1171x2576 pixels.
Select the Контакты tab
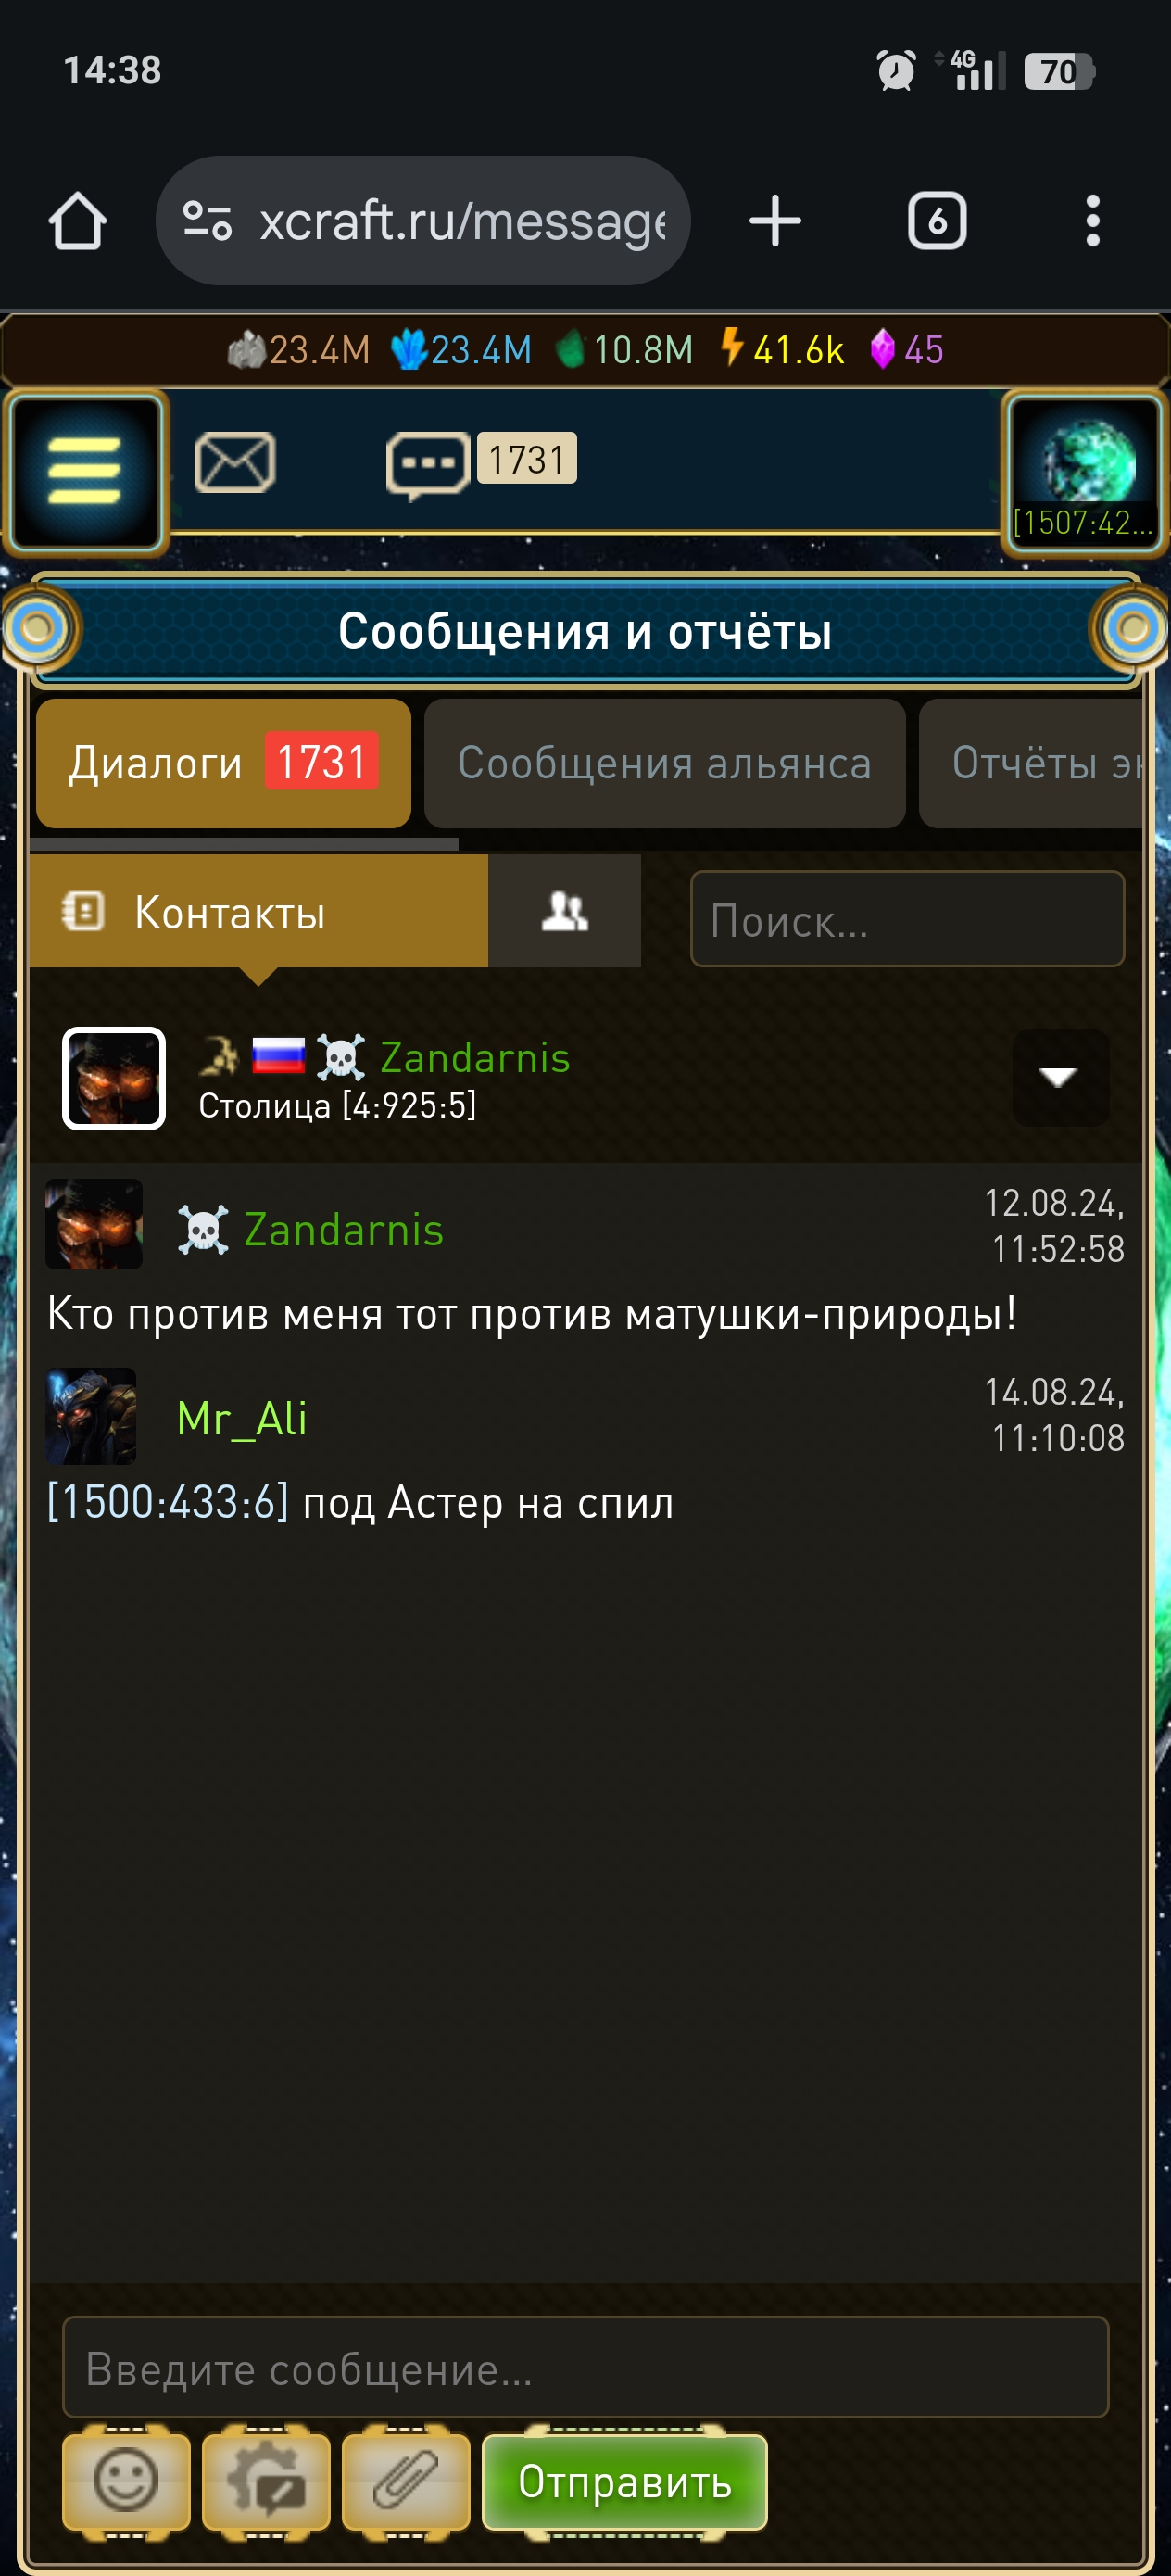click(x=259, y=911)
